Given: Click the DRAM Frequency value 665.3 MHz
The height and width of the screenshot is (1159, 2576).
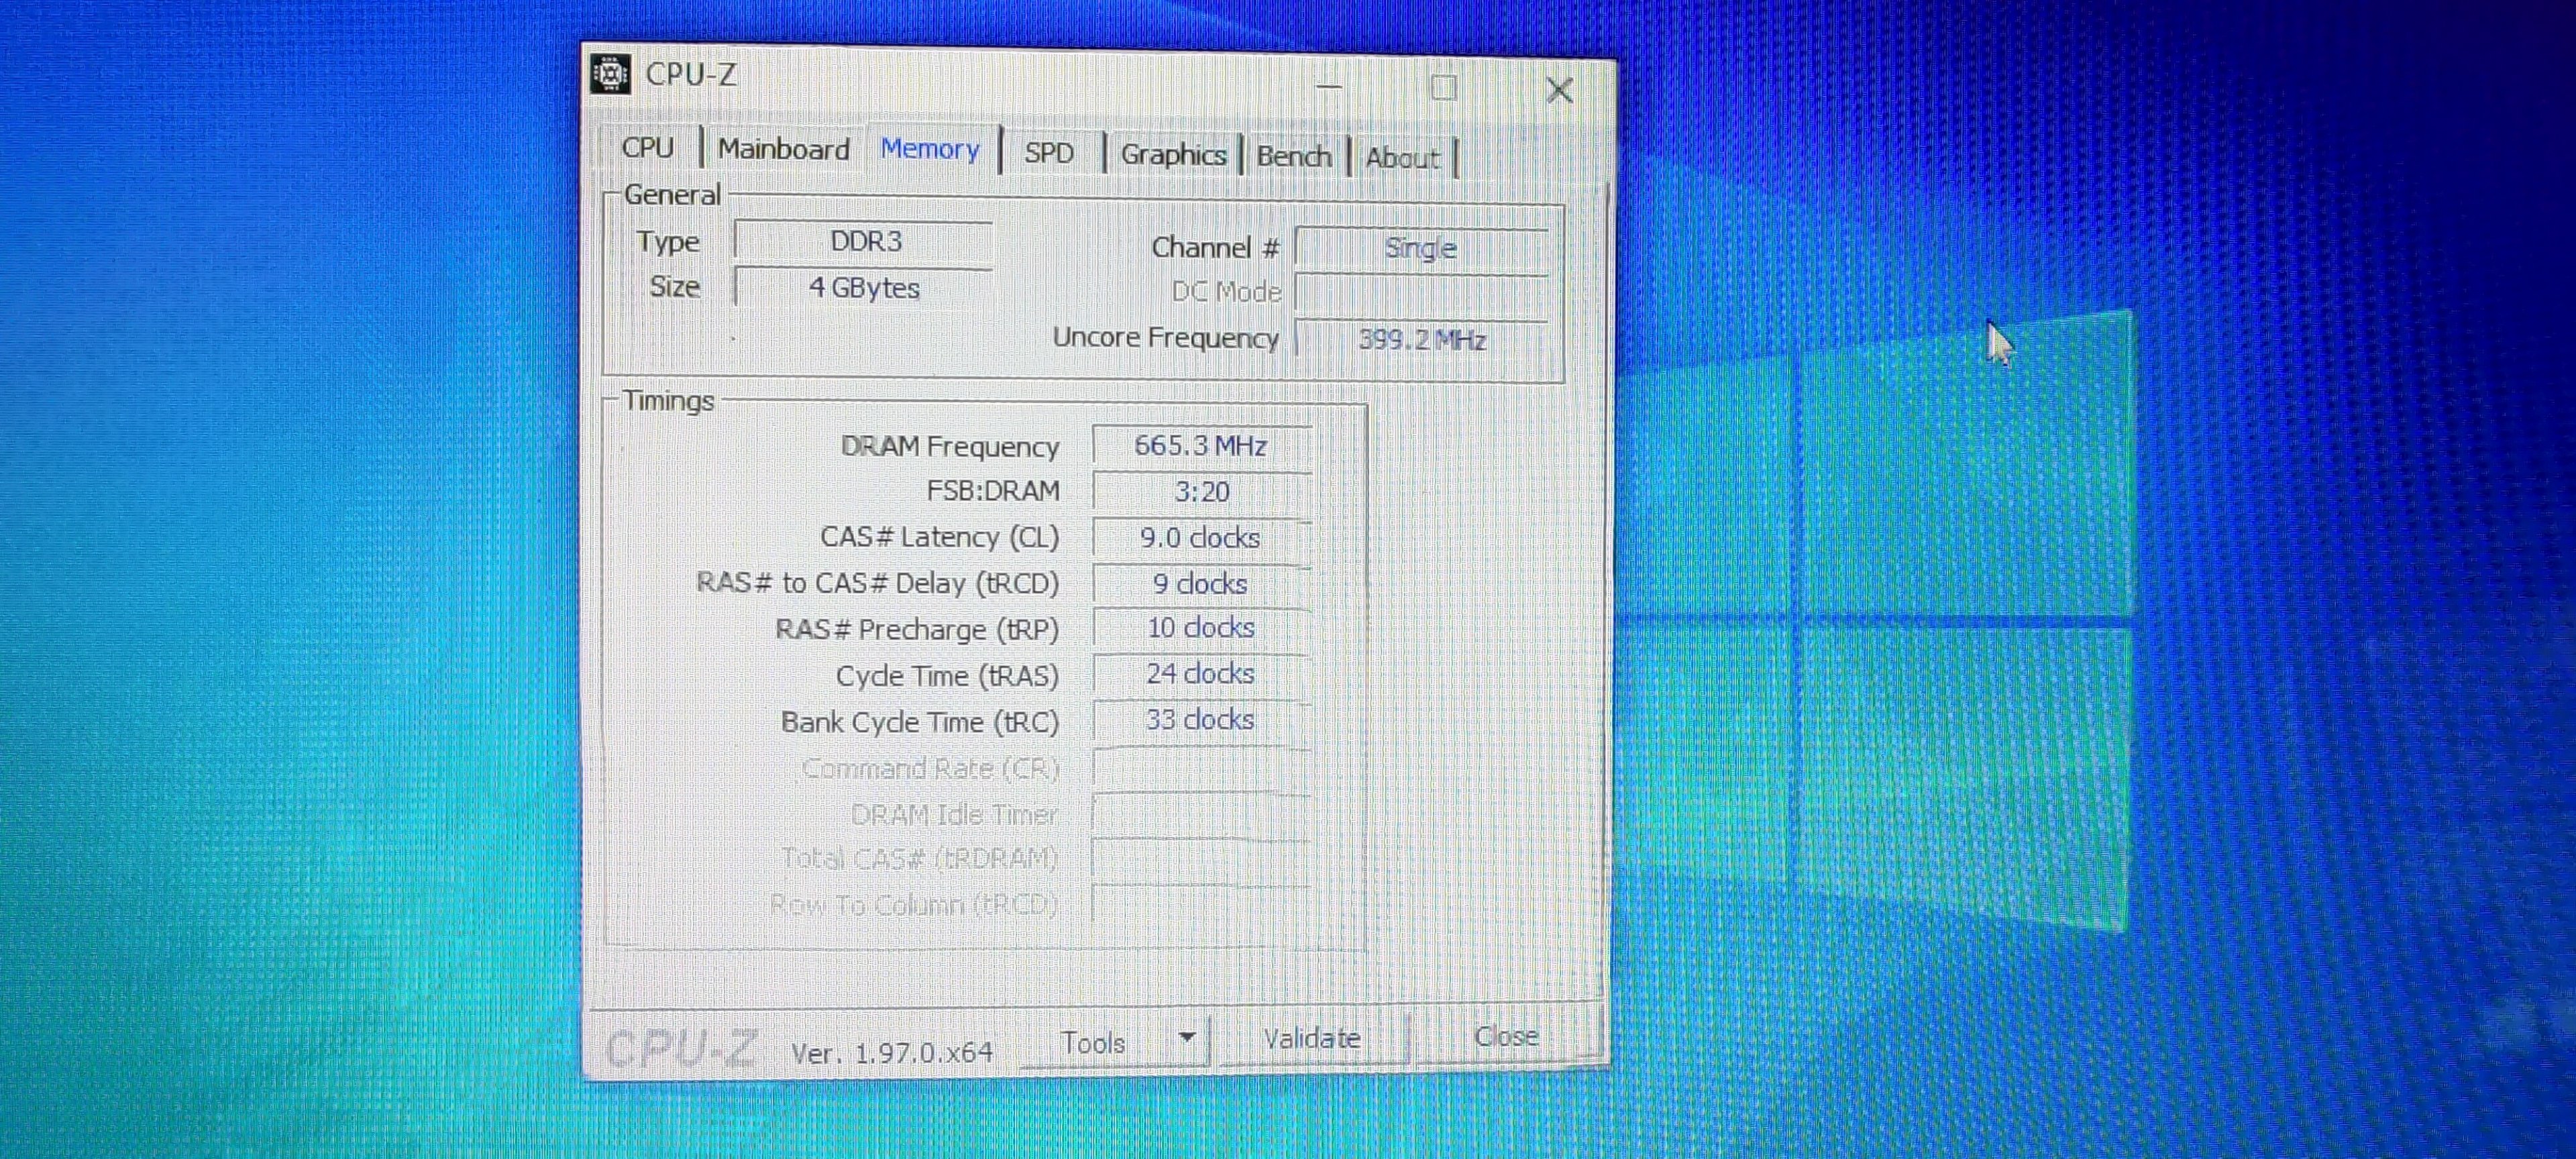Looking at the screenshot, I should pos(1201,446).
